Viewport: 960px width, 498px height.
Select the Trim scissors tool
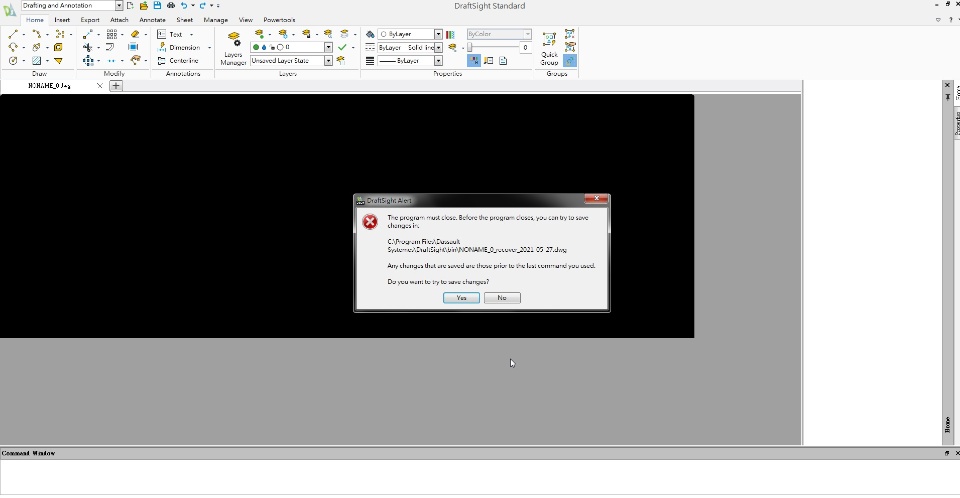(88, 47)
